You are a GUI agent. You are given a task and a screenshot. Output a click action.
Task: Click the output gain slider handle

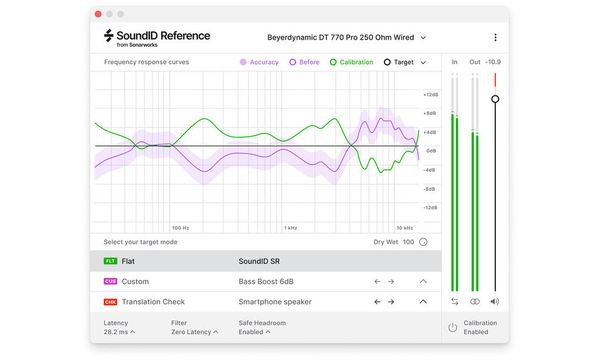pyautogui.click(x=495, y=99)
